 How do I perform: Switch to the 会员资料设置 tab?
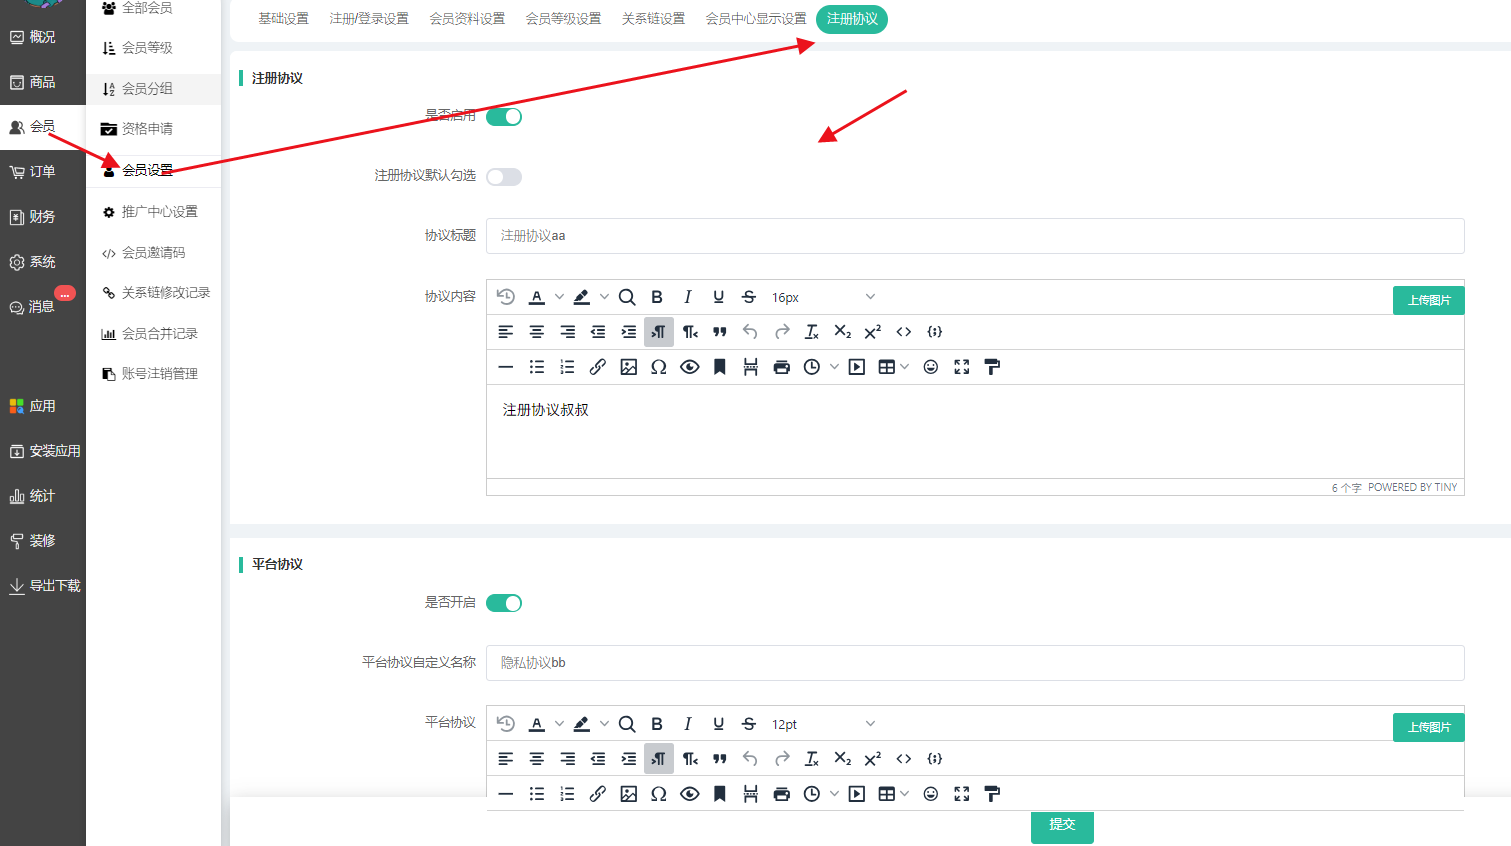(467, 19)
